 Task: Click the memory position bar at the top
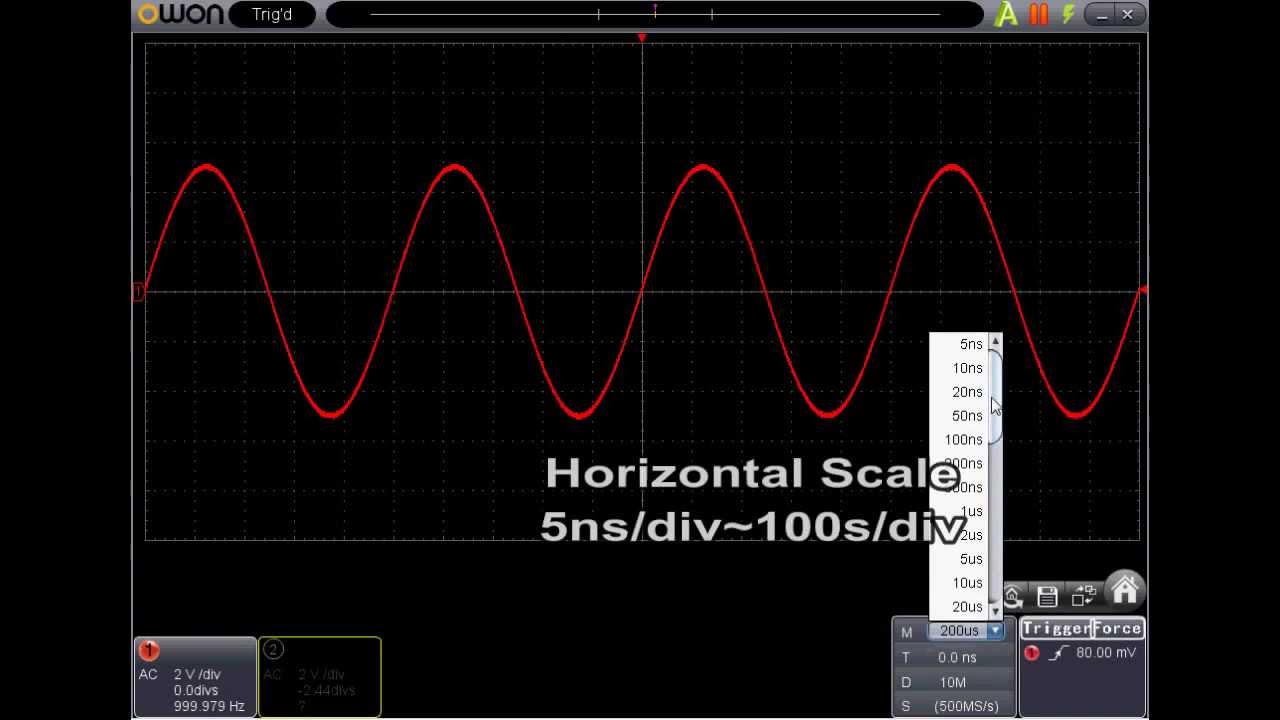[655, 14]
